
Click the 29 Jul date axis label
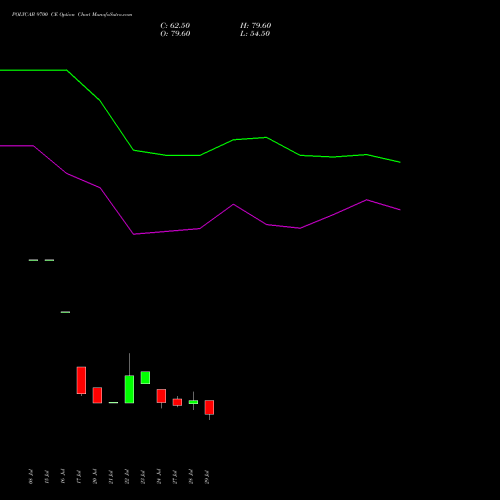pos(207,477)
